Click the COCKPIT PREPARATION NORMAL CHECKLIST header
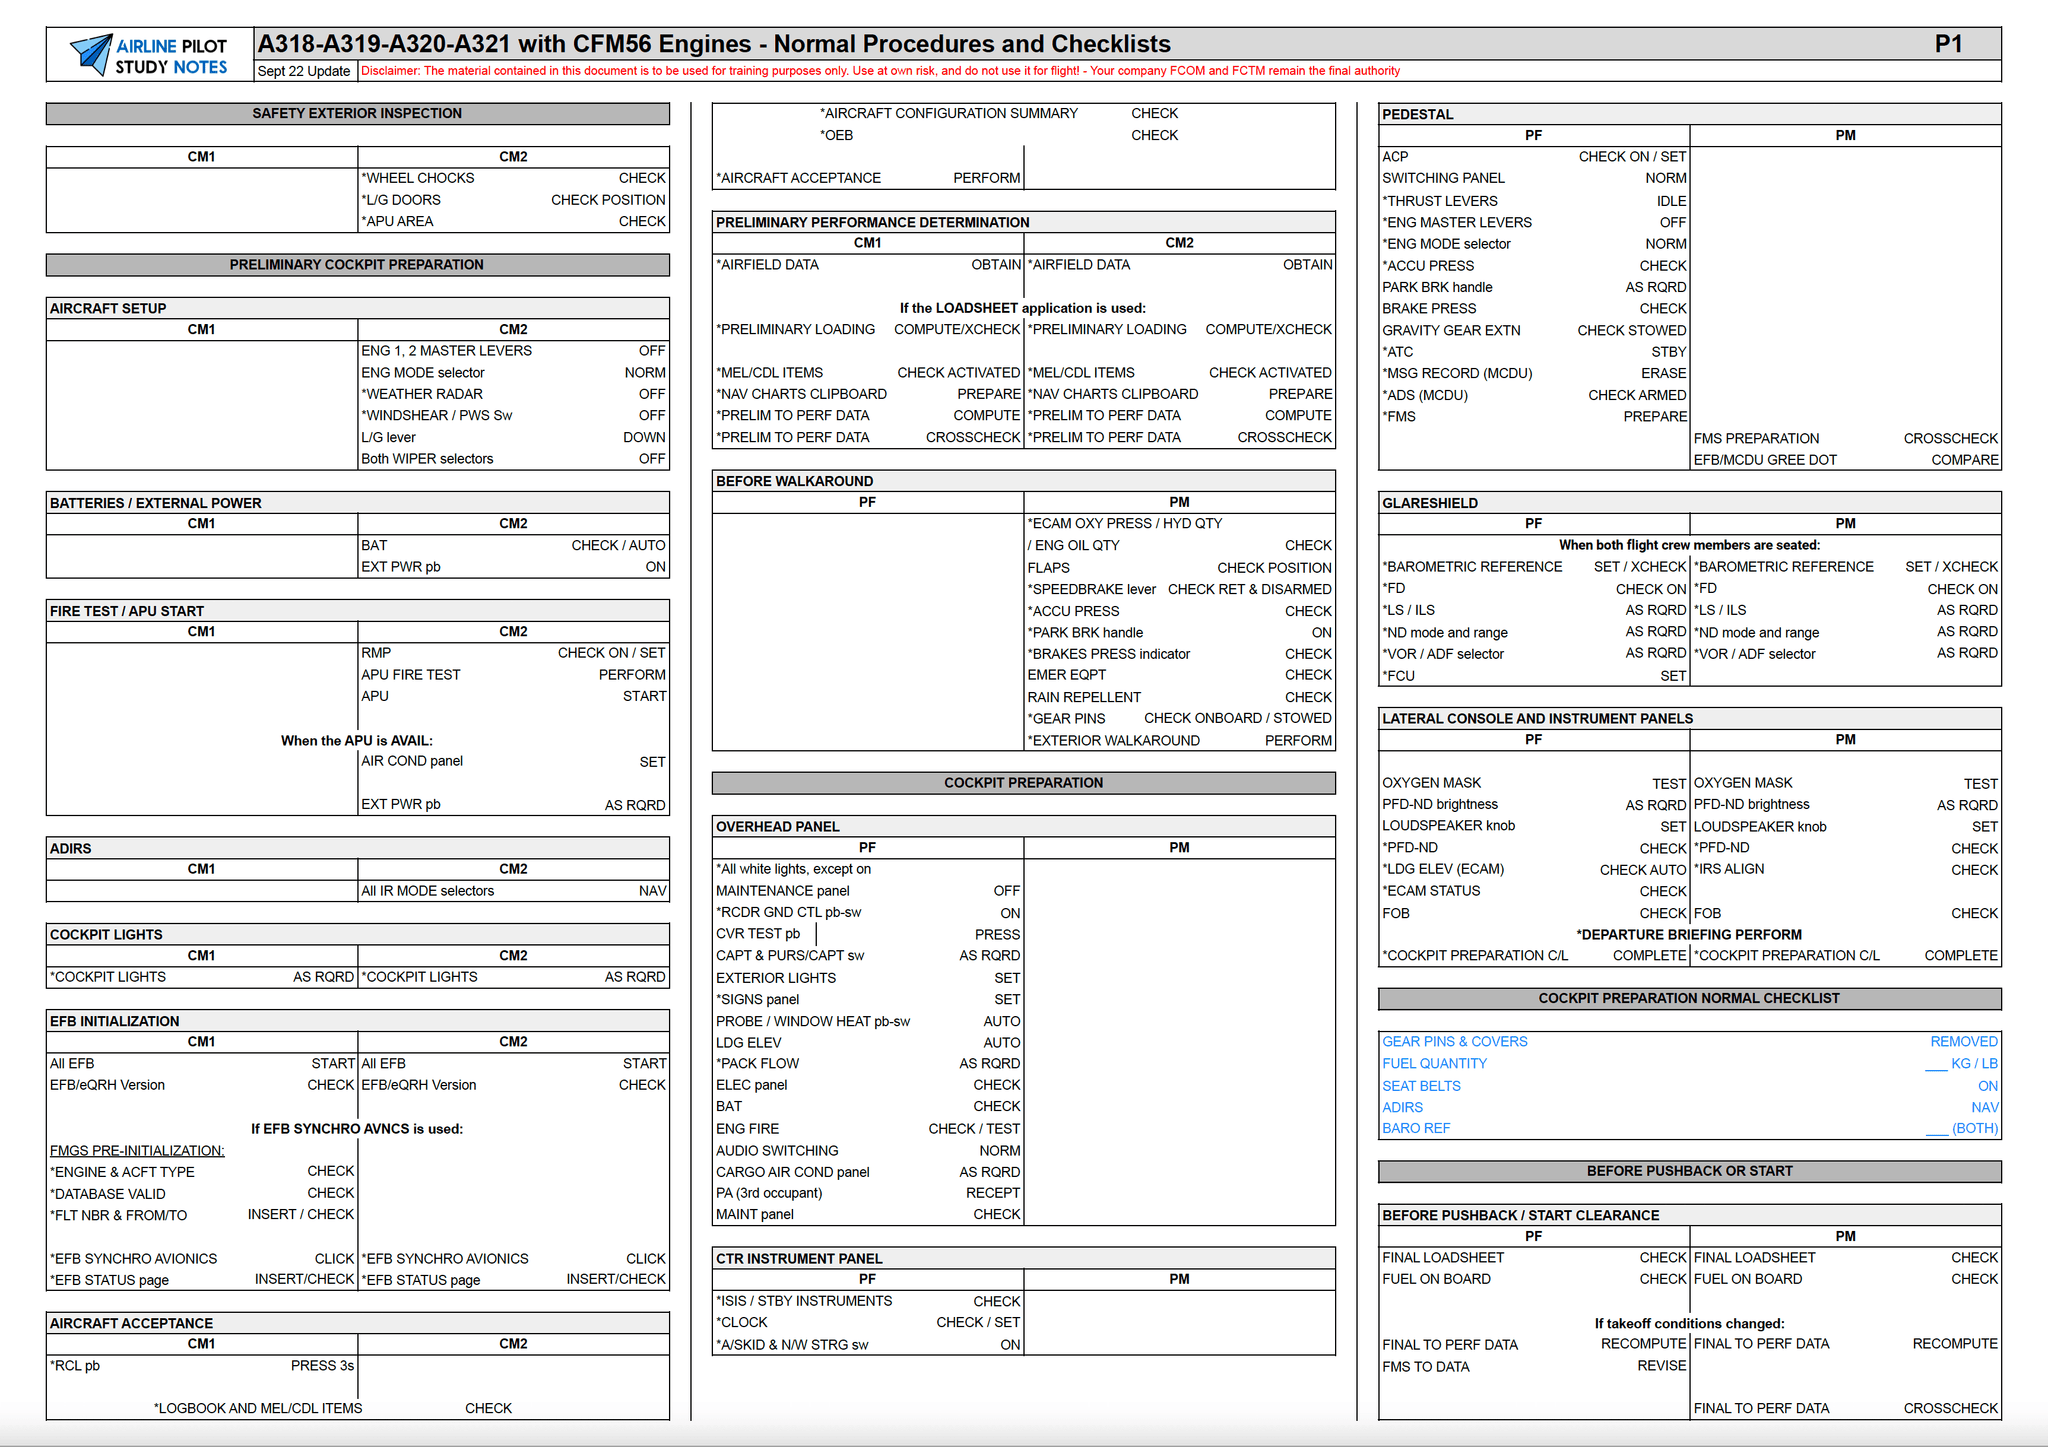The height and width of the screenshot is (1447, 2048). click(x=1689, y=998)
